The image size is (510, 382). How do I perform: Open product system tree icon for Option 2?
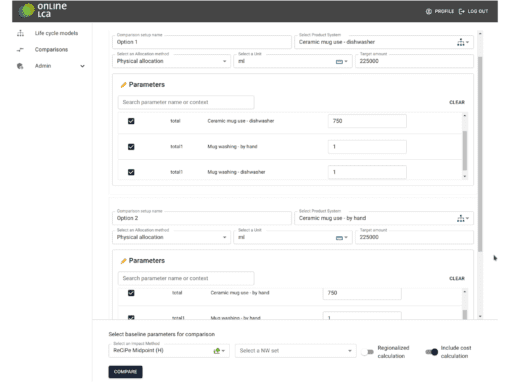(x=461, y=218)
